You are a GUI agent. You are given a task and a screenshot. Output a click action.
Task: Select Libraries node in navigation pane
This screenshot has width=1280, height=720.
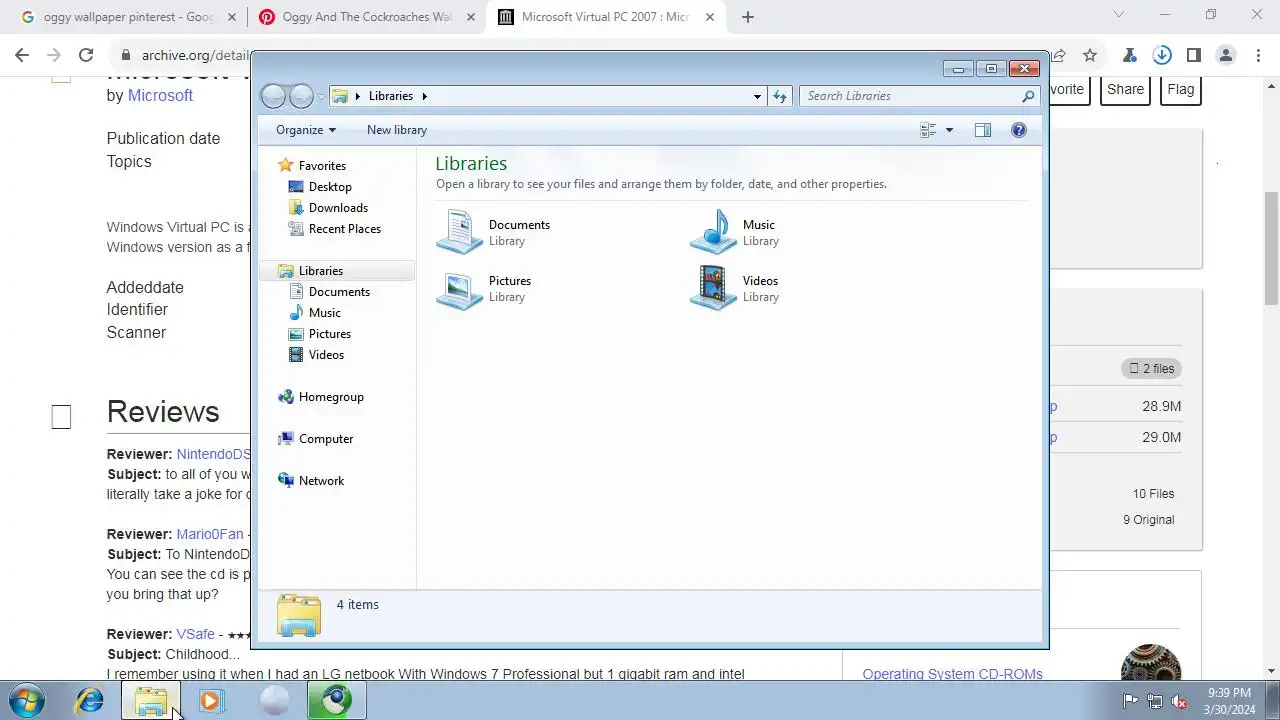pyautogui.click(x=320, y=271)
